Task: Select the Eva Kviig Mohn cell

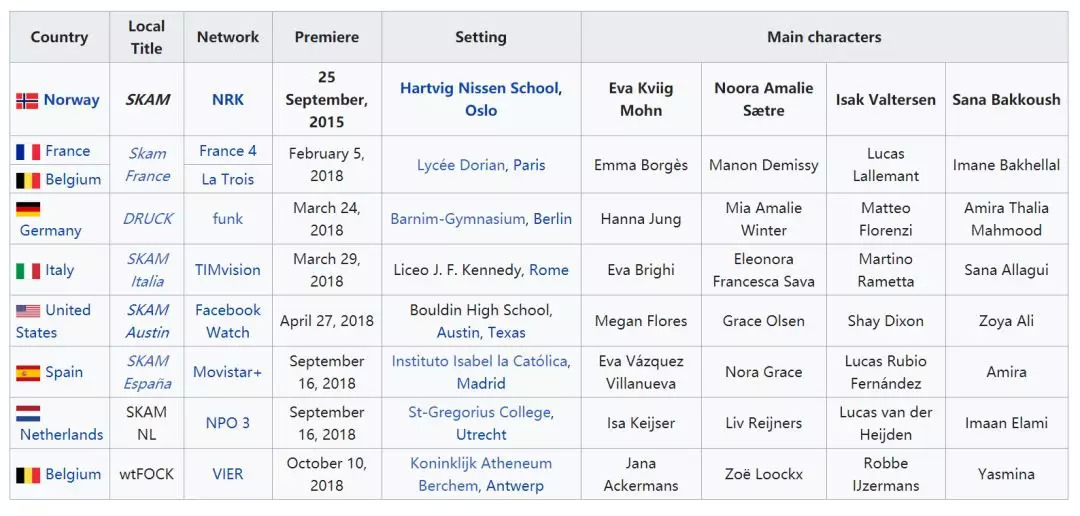Action: tap(641, 99)
